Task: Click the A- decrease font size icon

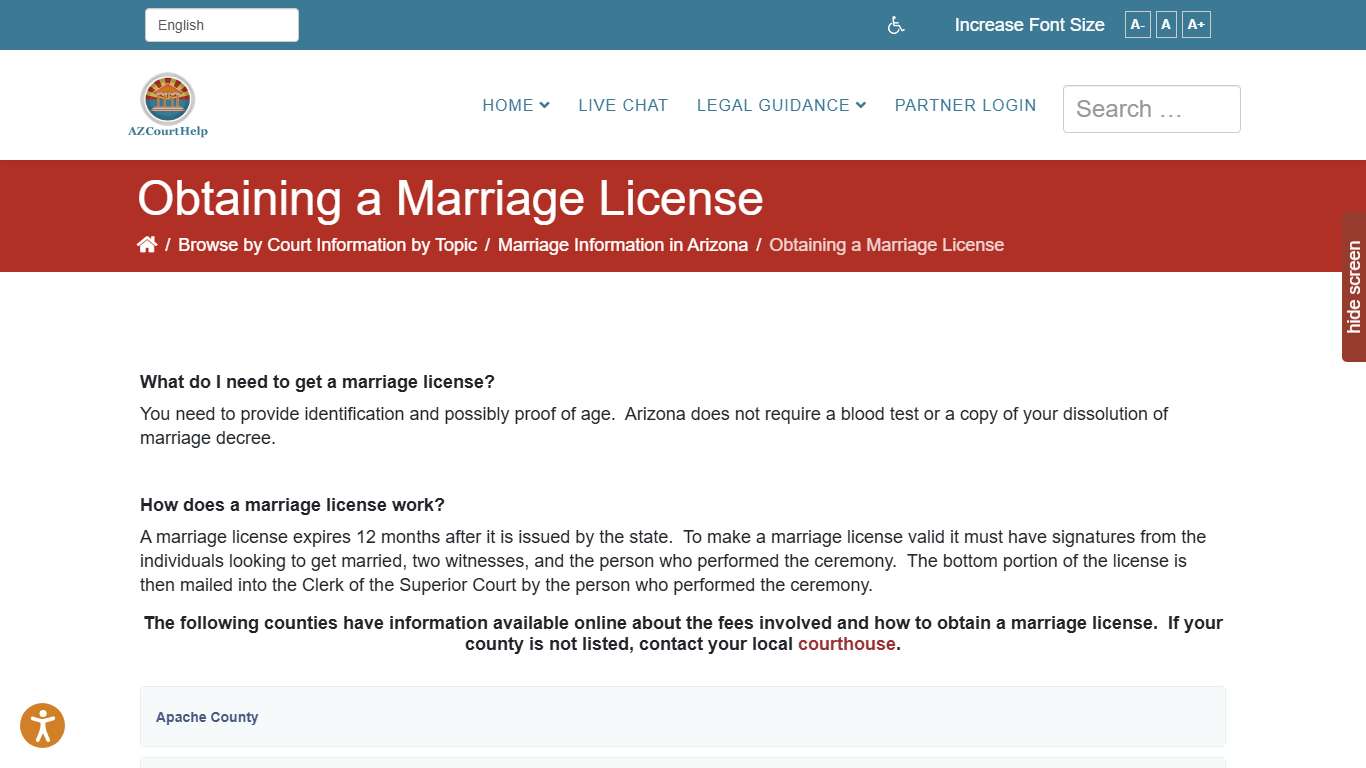Action: click(1137, 24)
